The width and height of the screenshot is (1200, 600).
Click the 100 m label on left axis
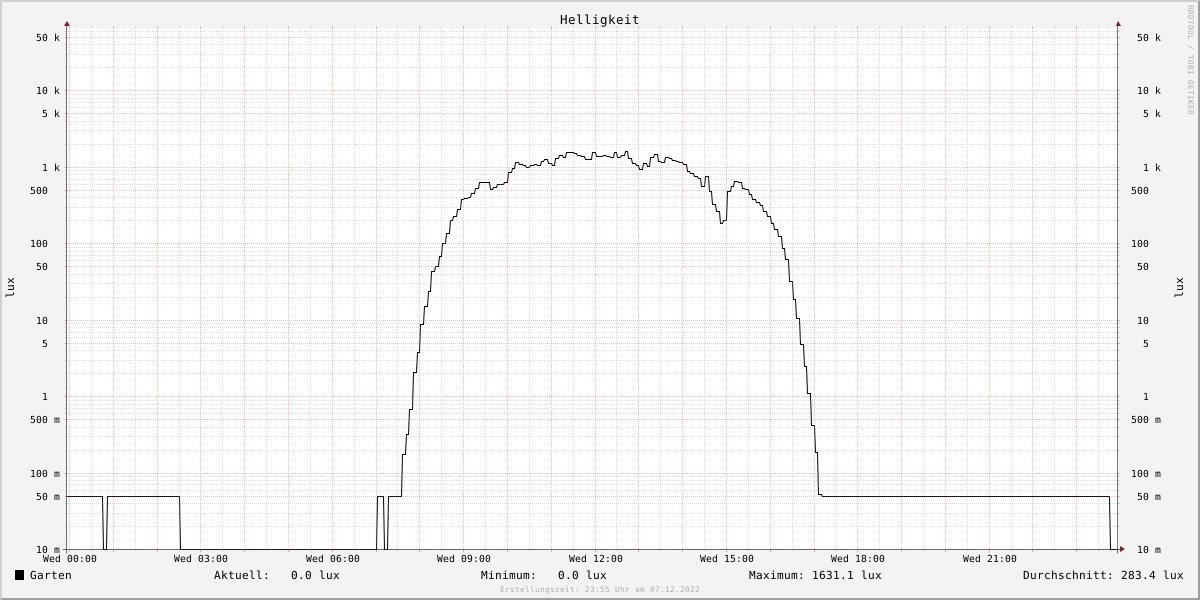(45, 474)
